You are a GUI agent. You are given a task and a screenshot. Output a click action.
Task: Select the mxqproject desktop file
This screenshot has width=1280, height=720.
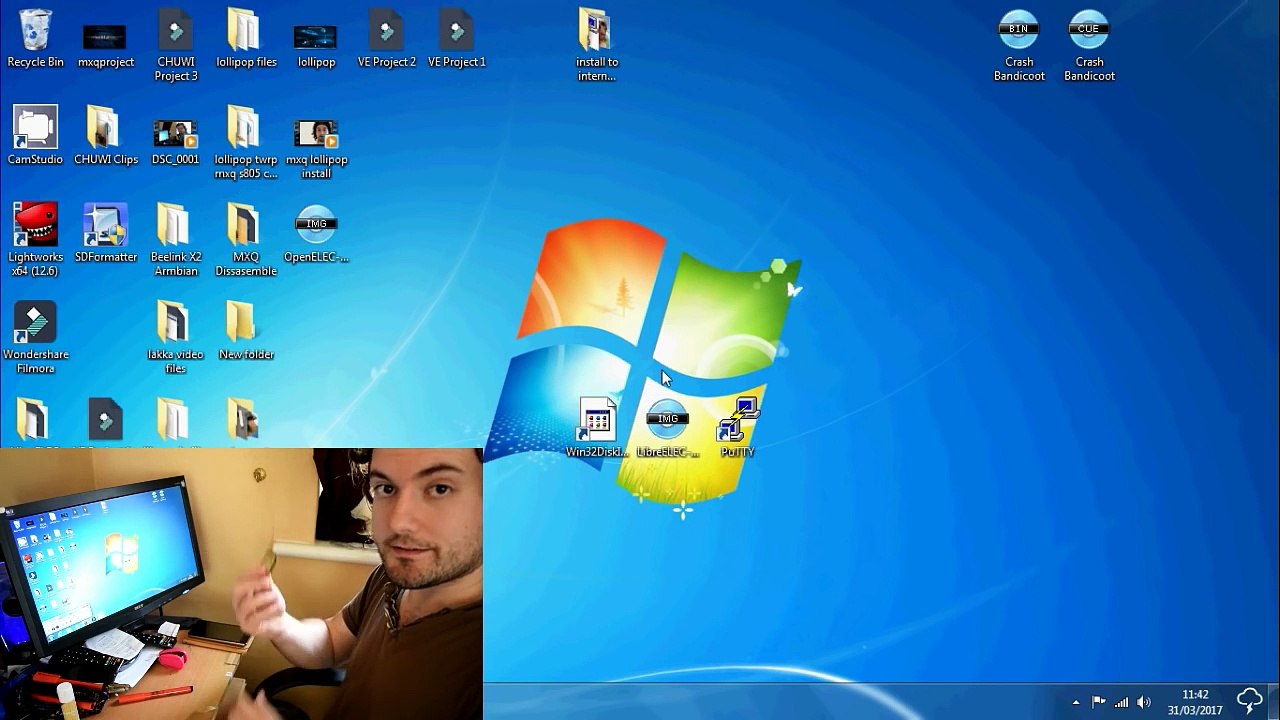pyautogui.click(x=105, y=45)
